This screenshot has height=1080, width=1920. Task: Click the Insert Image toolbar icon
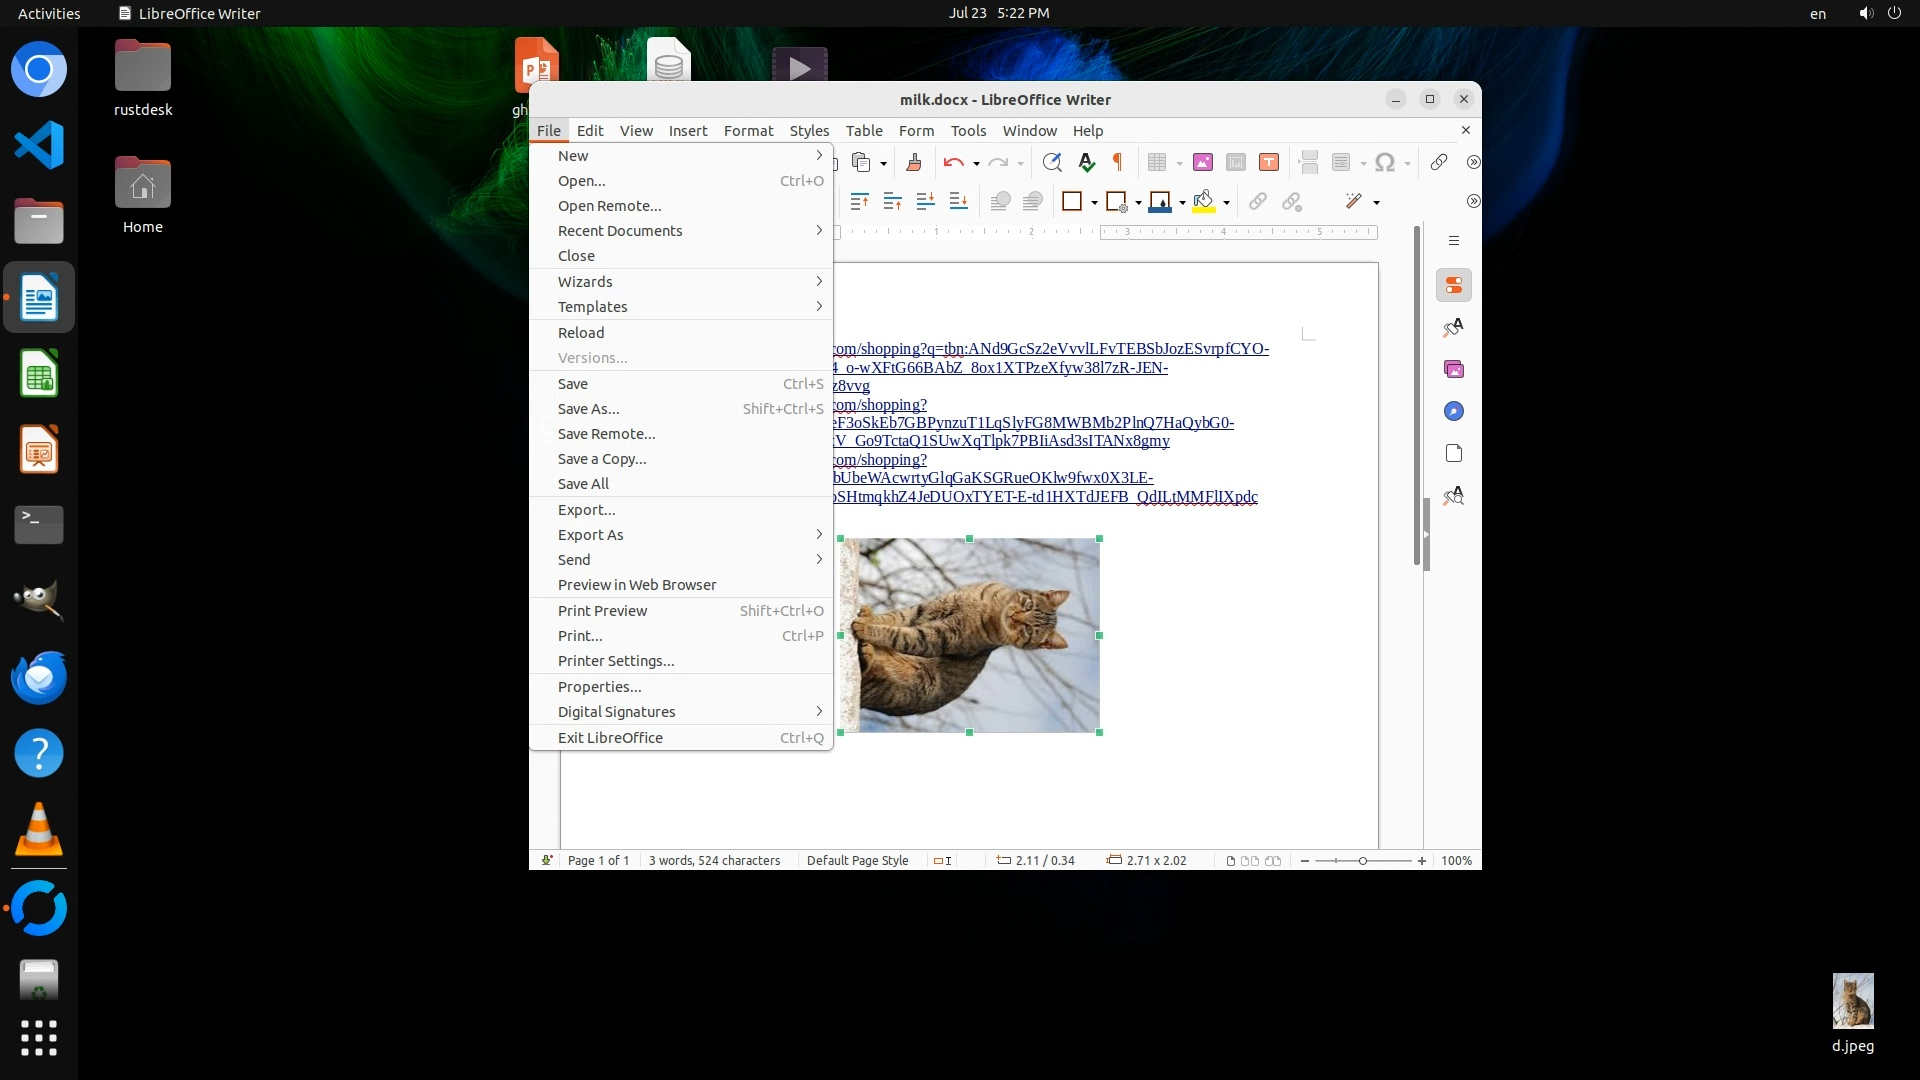1203,162
